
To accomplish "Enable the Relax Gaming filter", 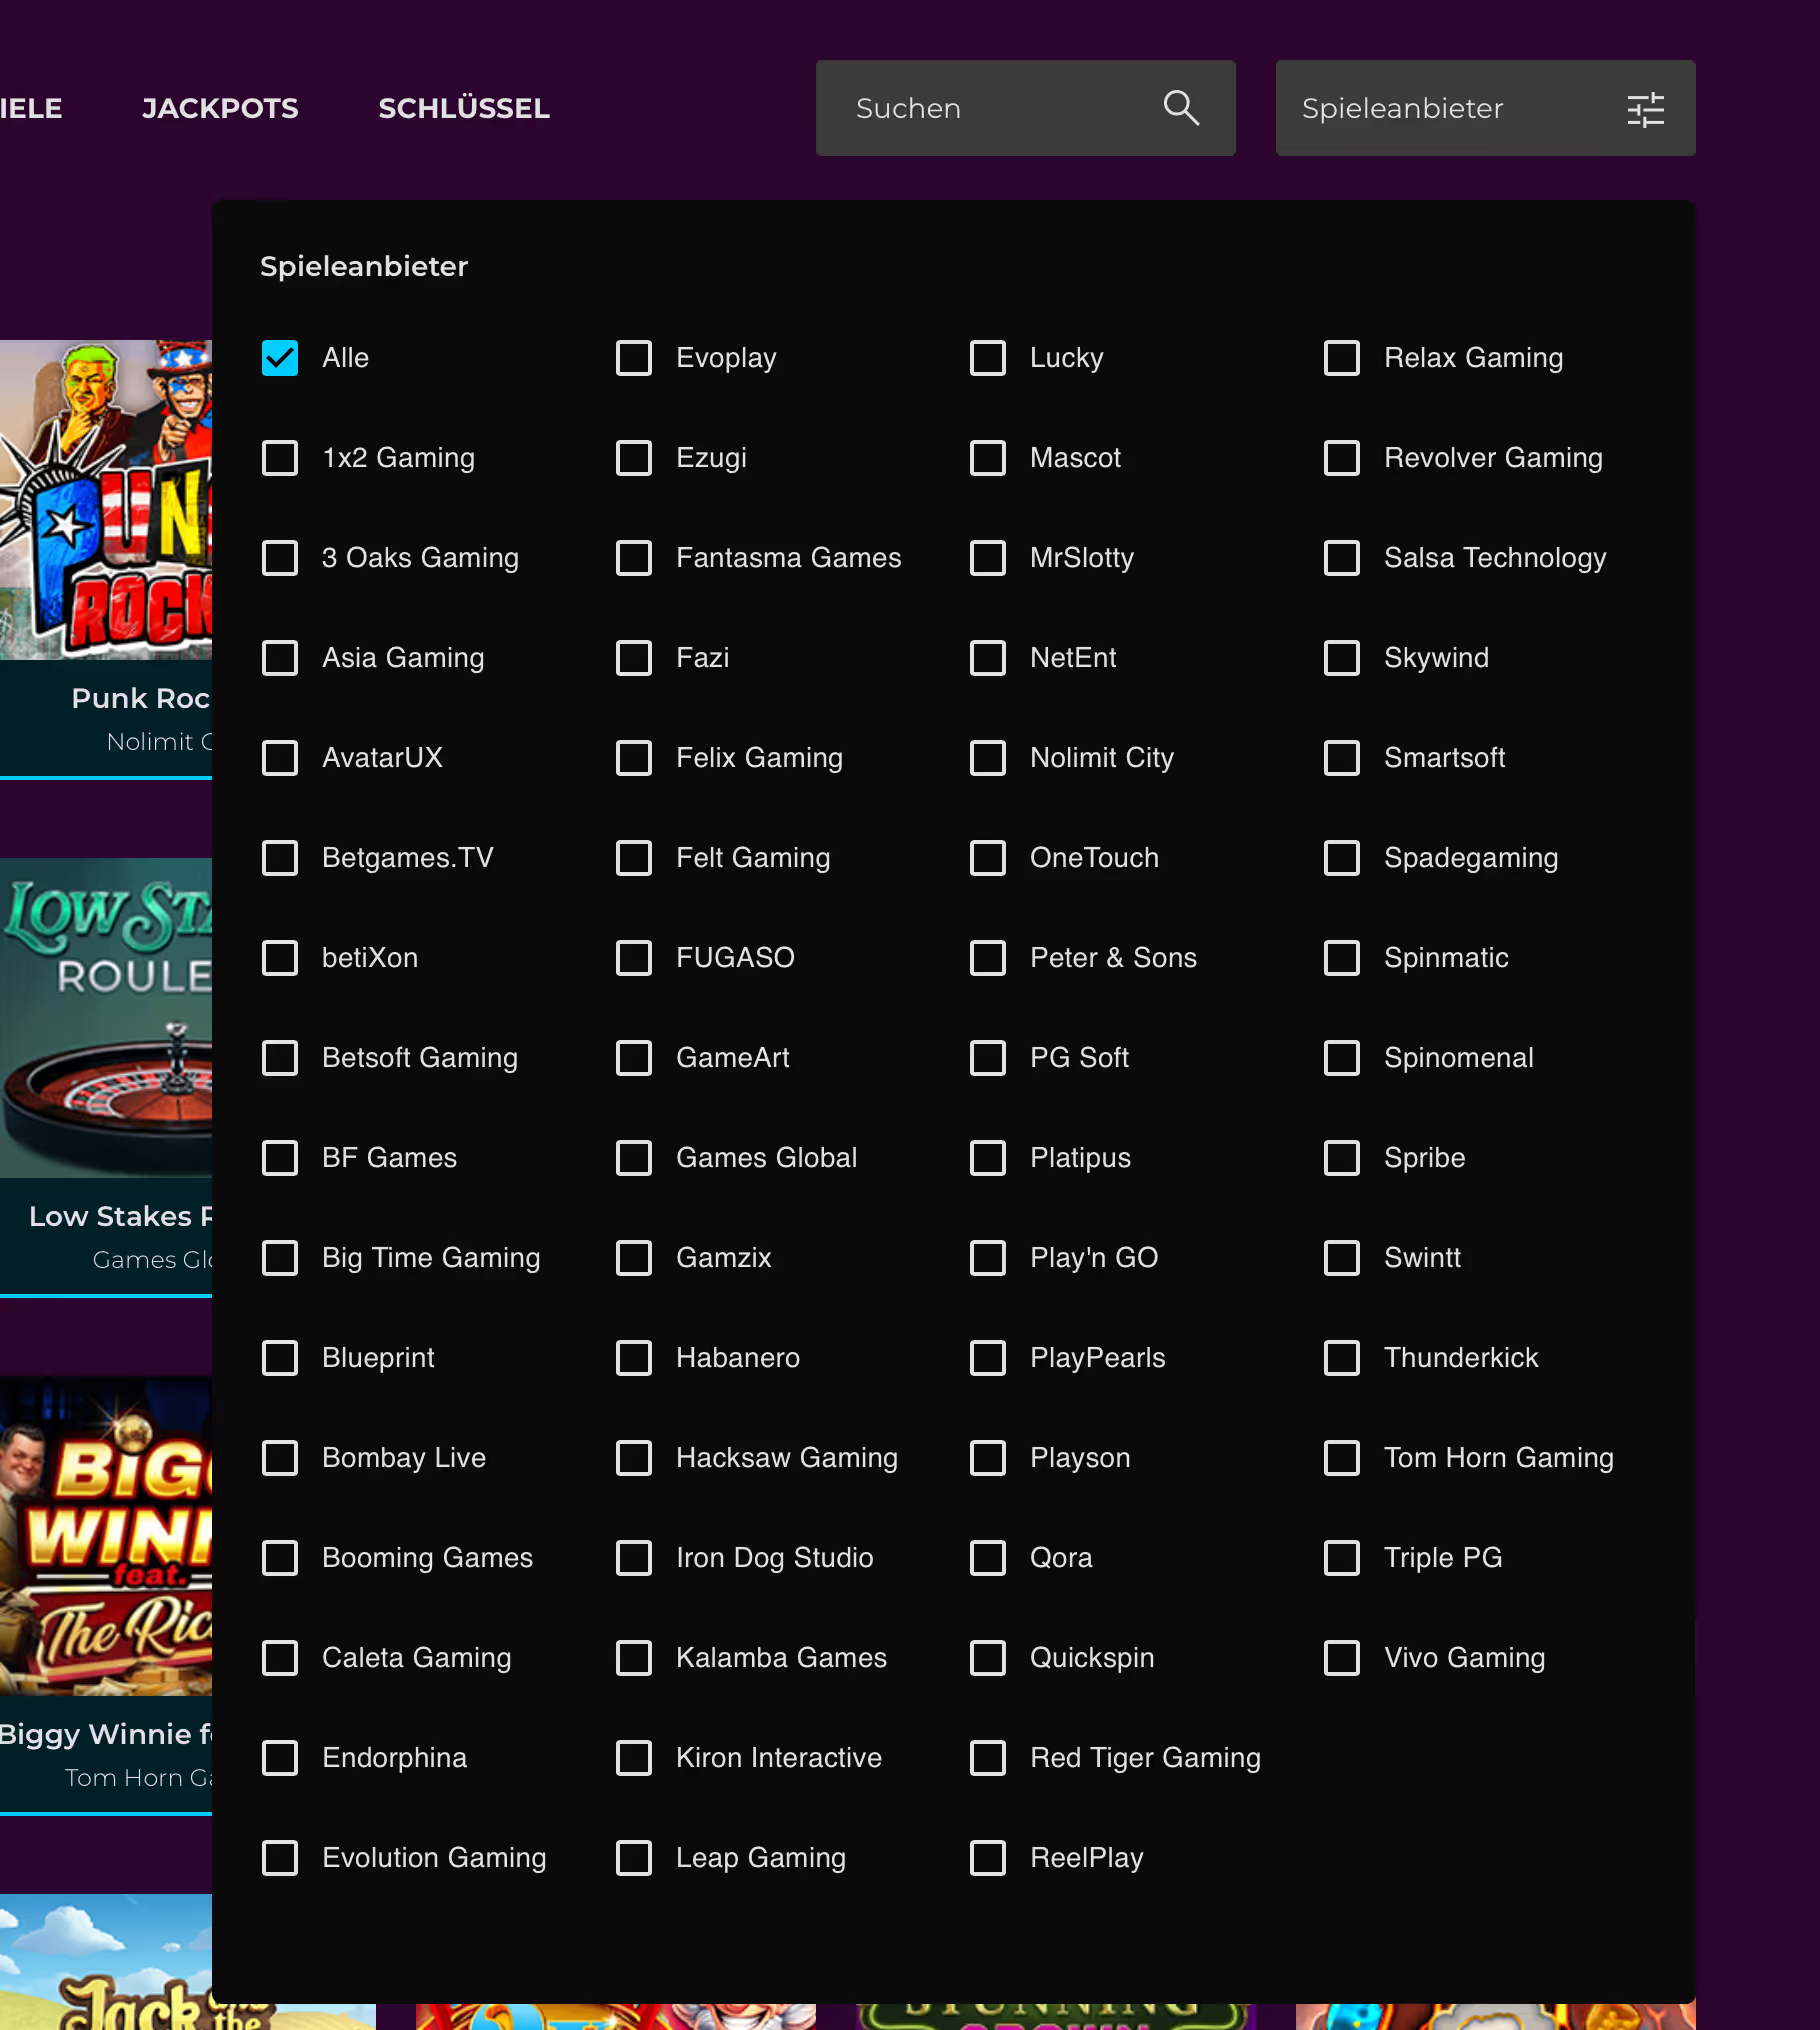I will (x=1342, y=358).
